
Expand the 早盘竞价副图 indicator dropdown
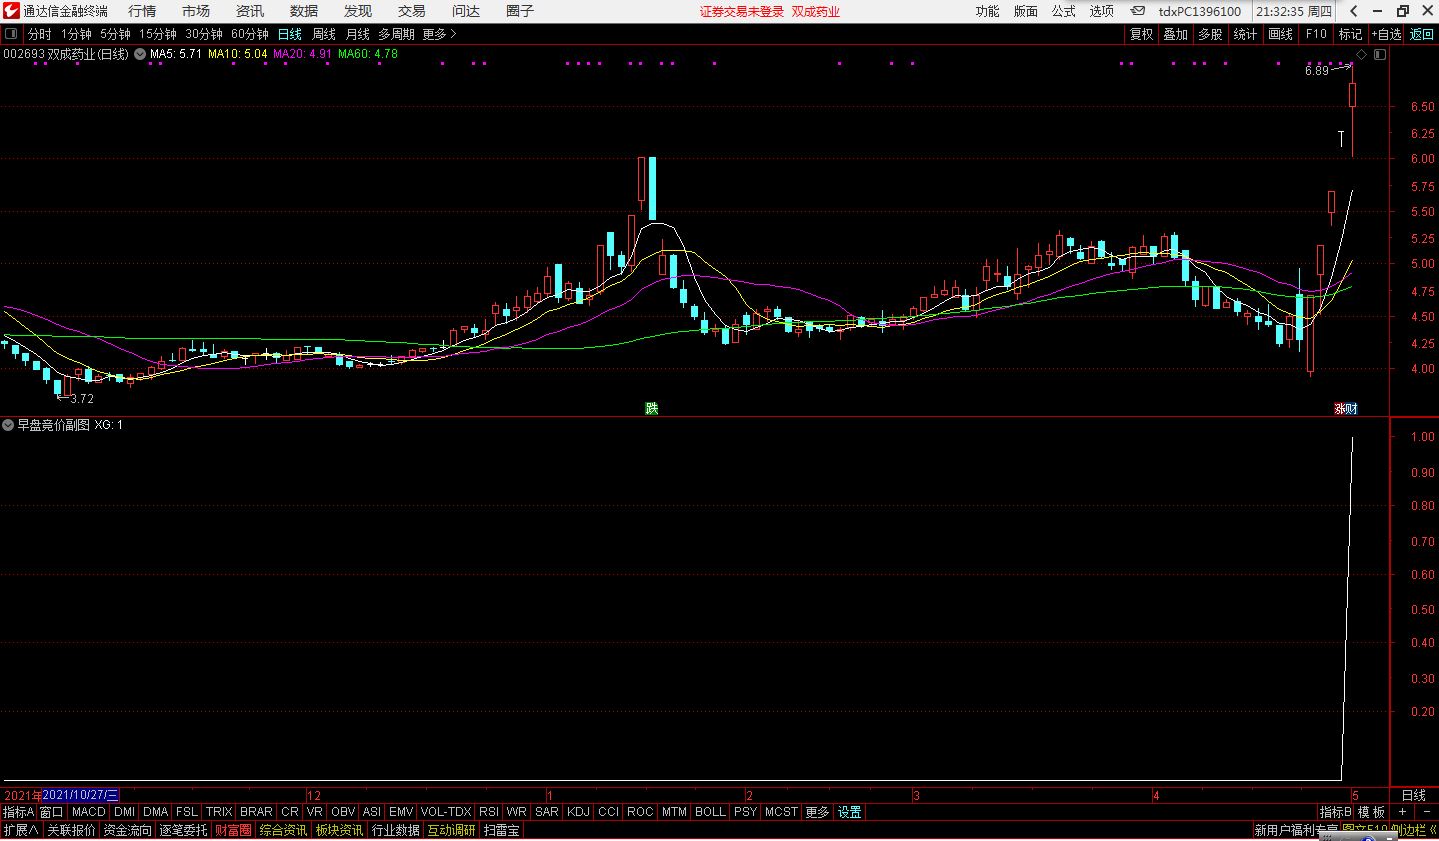8,425
